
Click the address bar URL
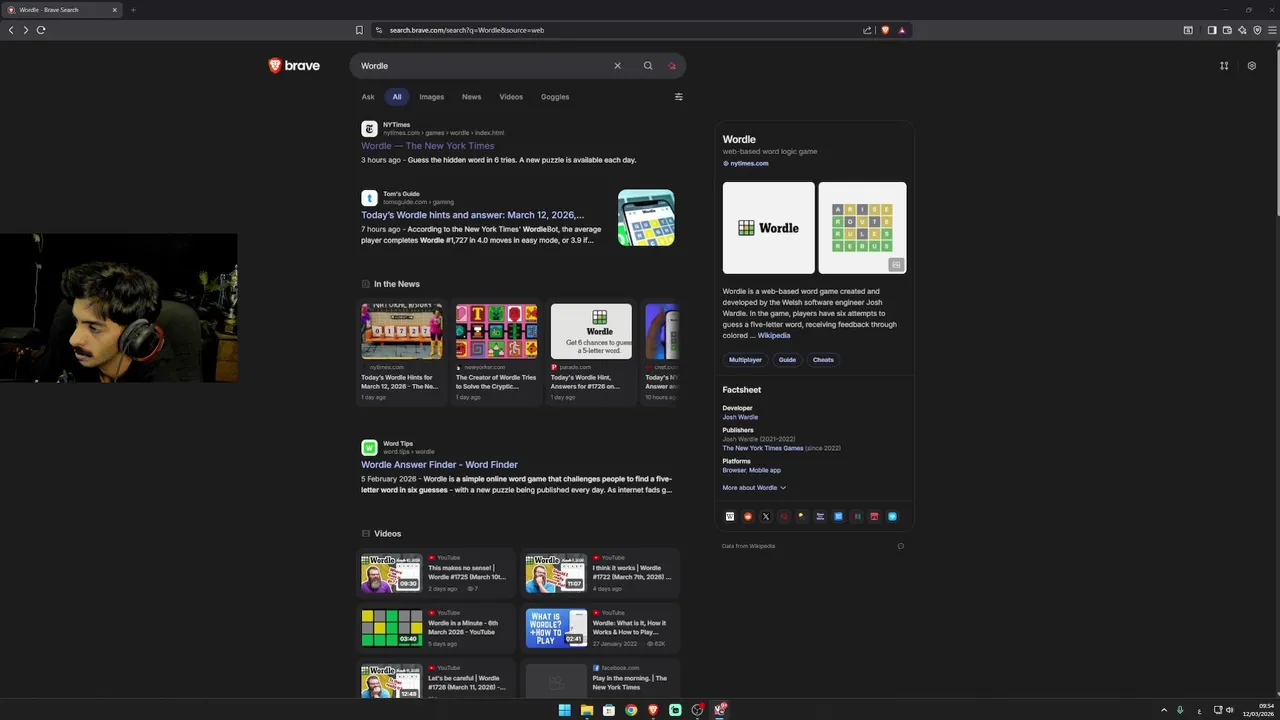(x=467, y=30)
